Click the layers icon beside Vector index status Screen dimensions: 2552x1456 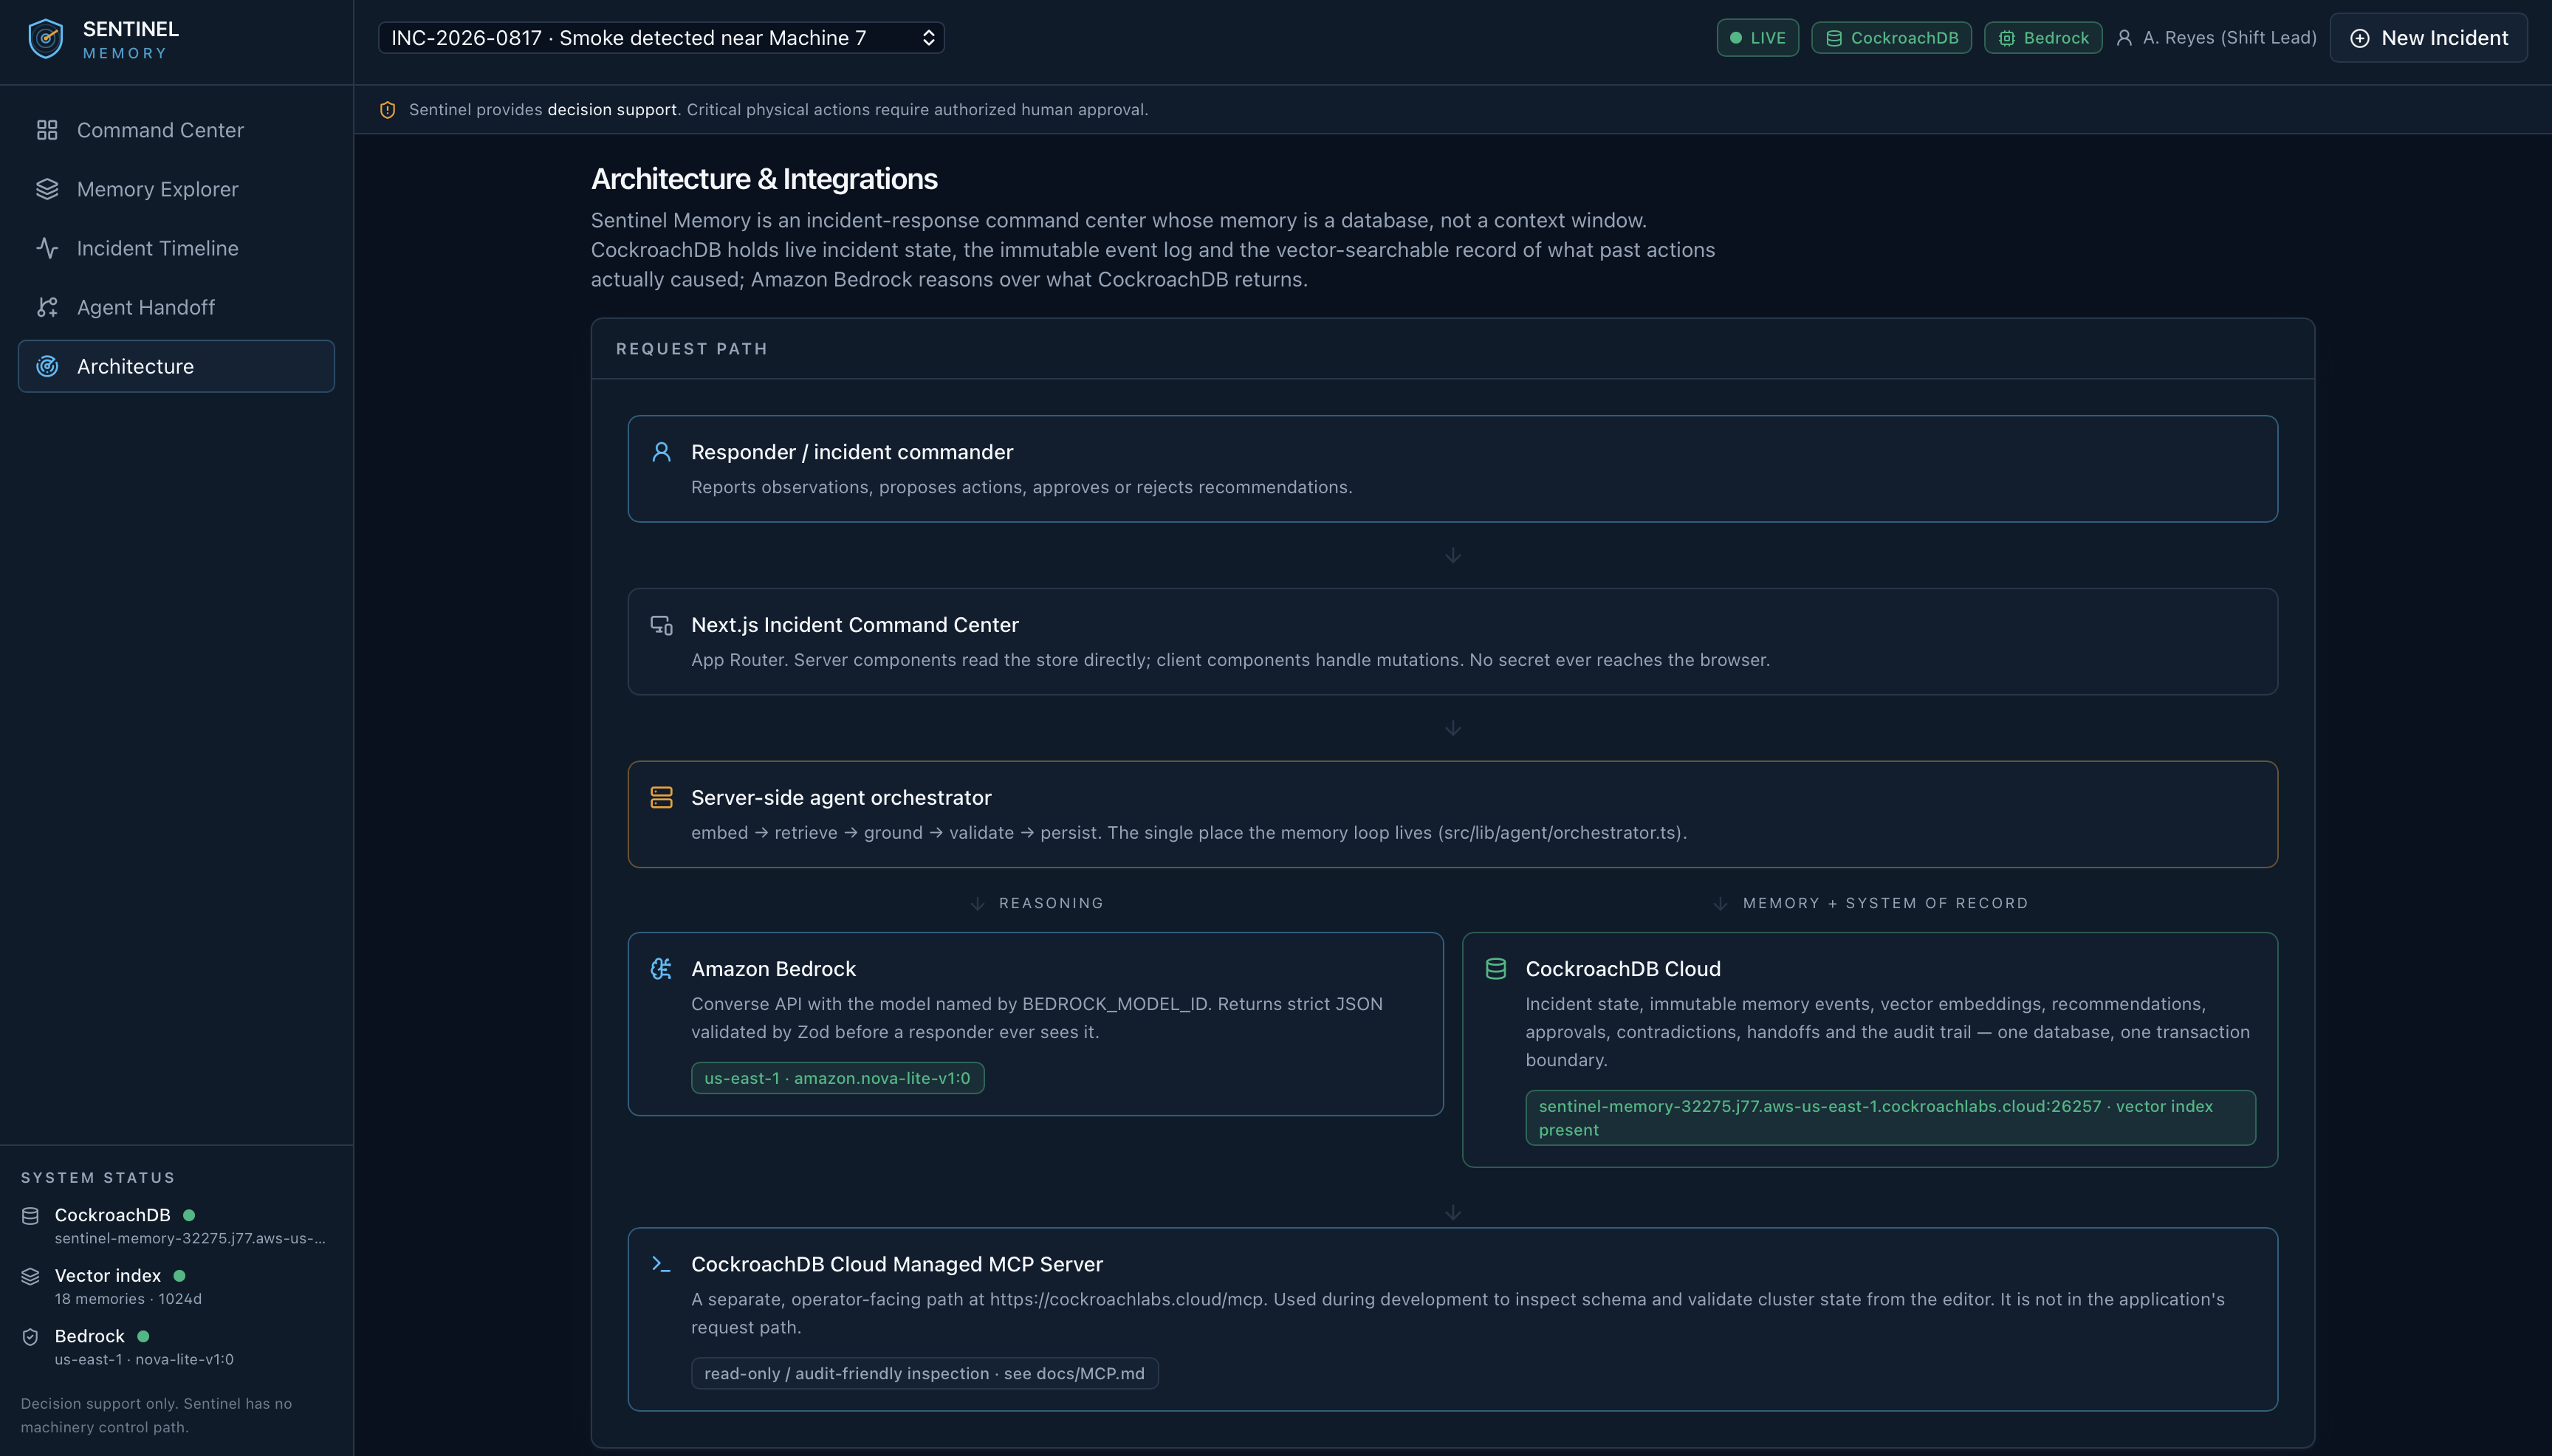click(x=30, y=1276)
